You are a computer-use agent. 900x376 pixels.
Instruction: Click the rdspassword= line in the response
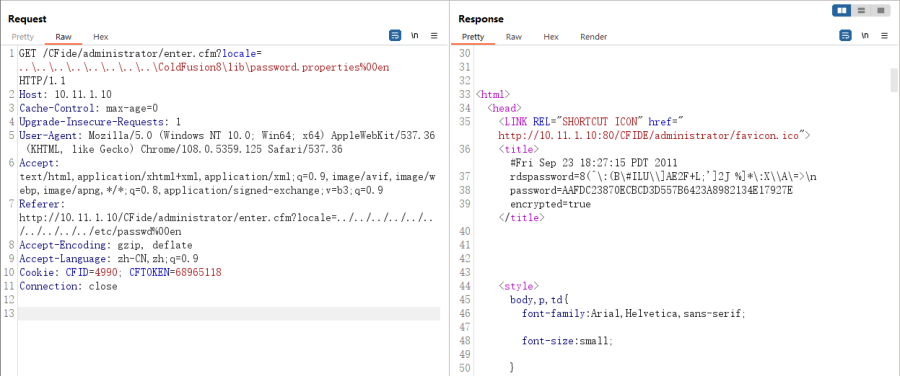point(663,177)
